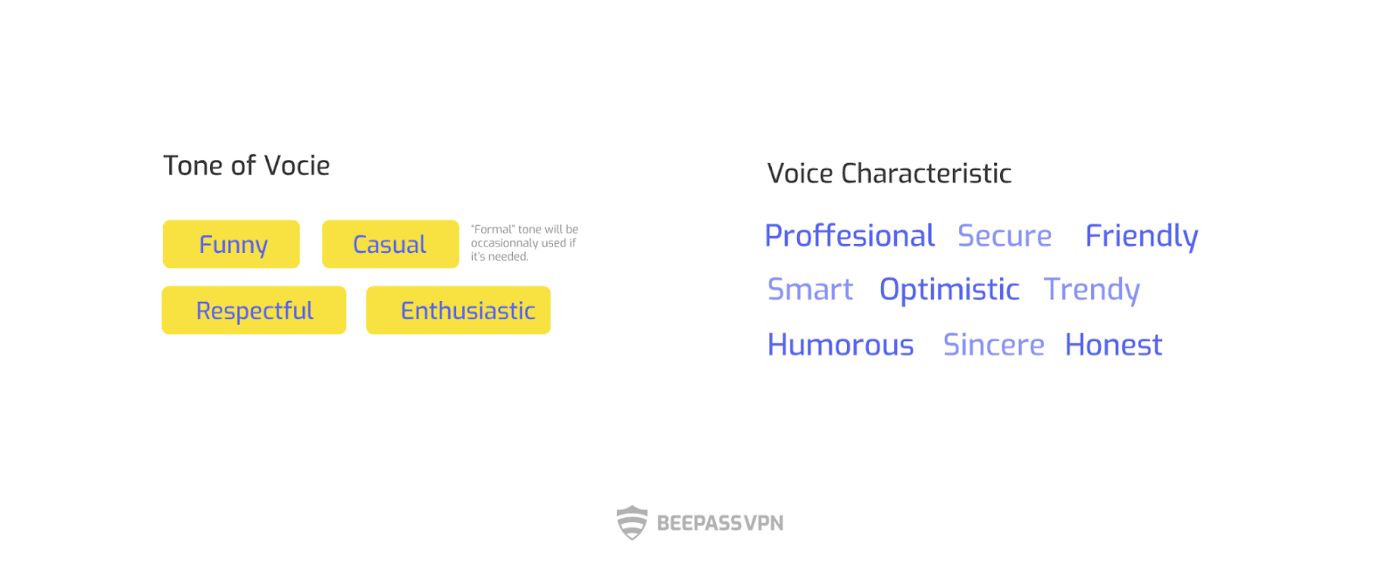Pick the Honest characteristic word
The height and width of the screenshot is (579, 1400).
click(1114, 345)
